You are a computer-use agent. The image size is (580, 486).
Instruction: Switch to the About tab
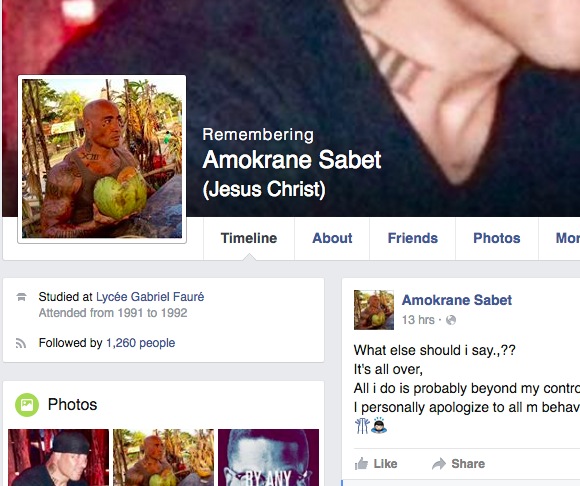coord(332,238)
